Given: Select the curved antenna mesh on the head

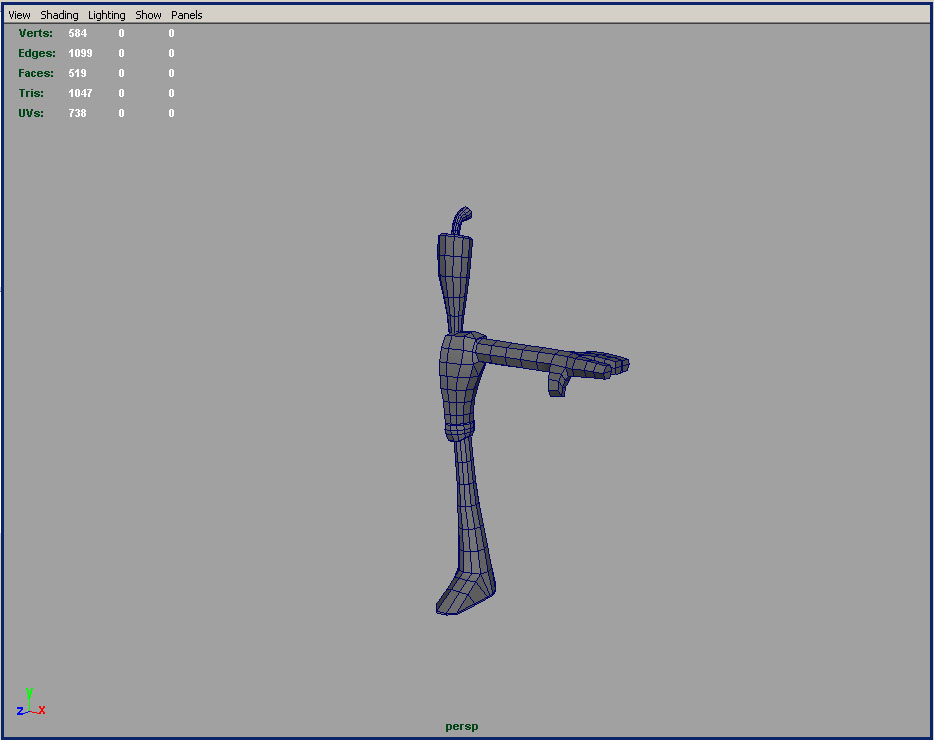Looking at the screenshot, I should coord(461,220).
